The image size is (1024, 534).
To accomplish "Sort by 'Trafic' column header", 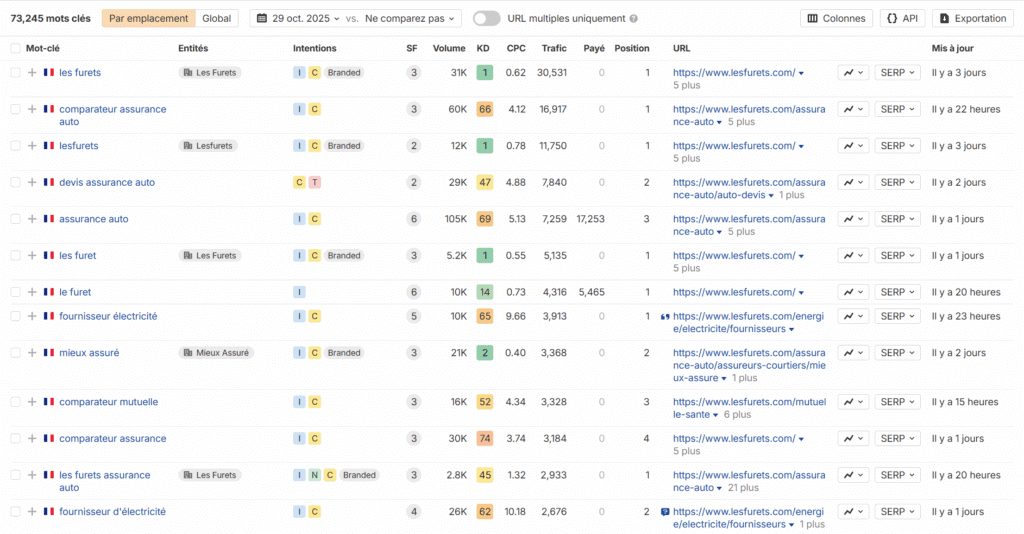I will tap(554, 48).
